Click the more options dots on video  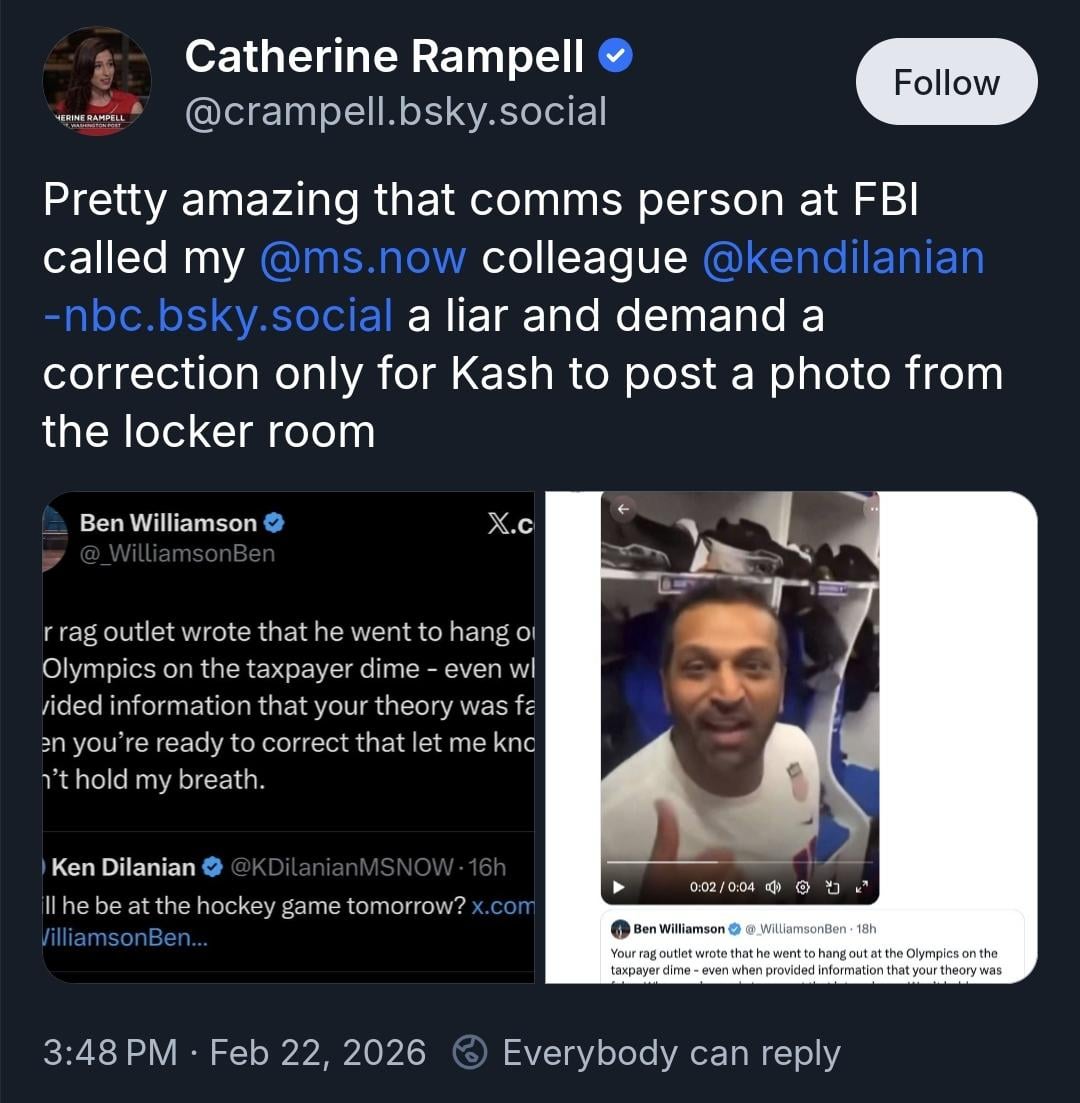tap(874, 509)
